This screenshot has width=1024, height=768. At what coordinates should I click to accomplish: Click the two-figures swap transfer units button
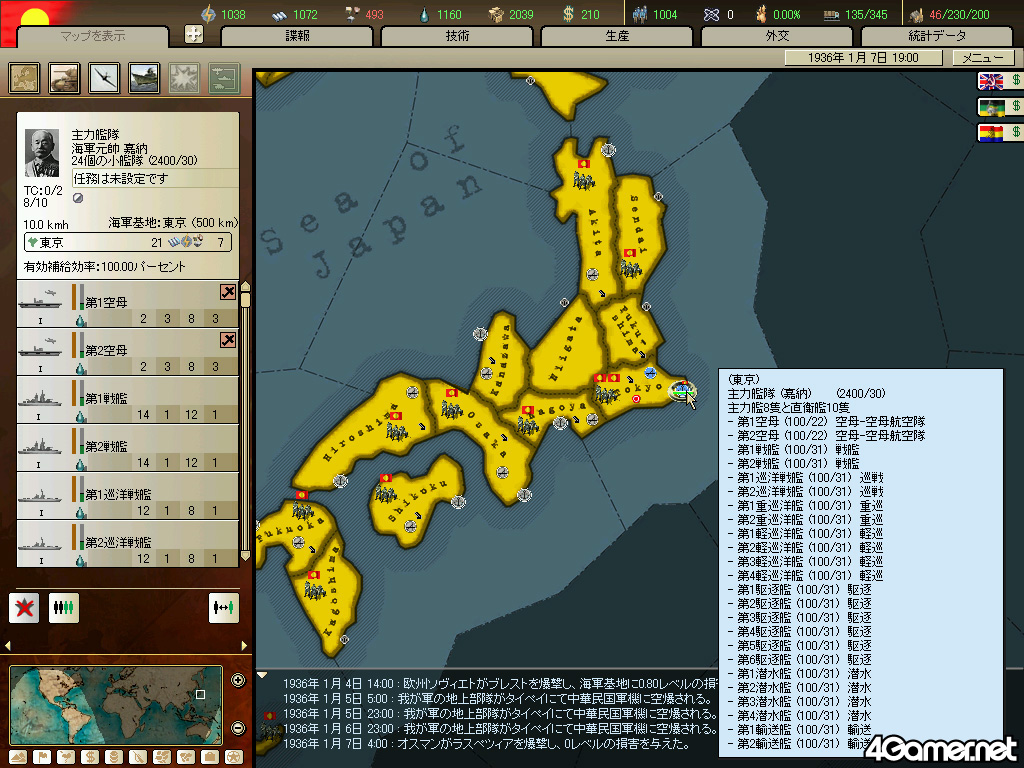[x=223, y=608]
